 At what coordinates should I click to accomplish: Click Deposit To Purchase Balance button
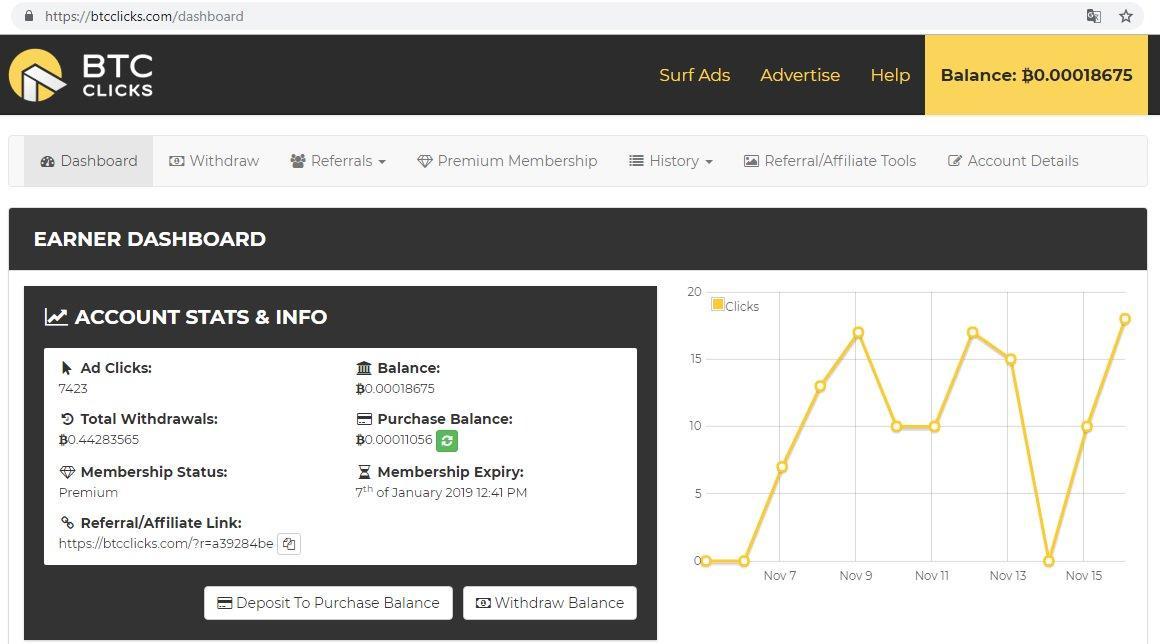tap(328, 603)
